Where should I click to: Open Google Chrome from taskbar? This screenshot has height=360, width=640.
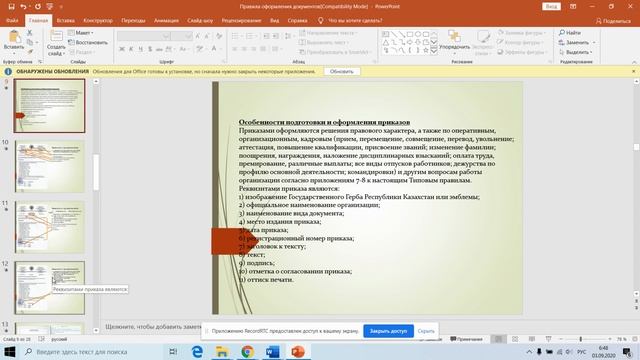click(247, 351)
